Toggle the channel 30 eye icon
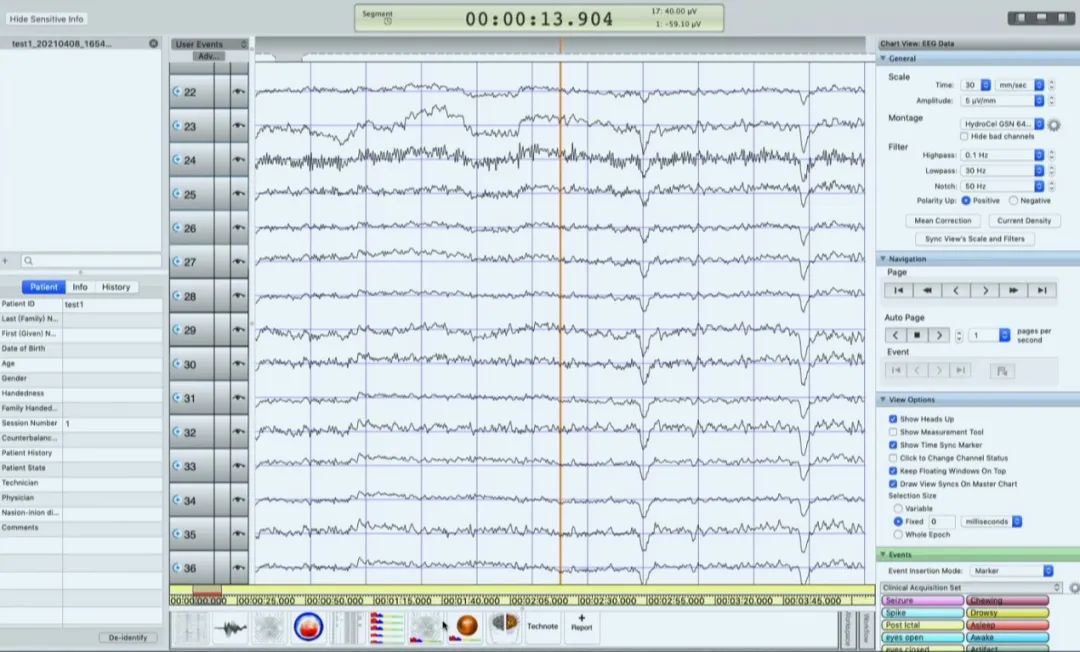Screen dimensions: 1080x652 point(239,364)
